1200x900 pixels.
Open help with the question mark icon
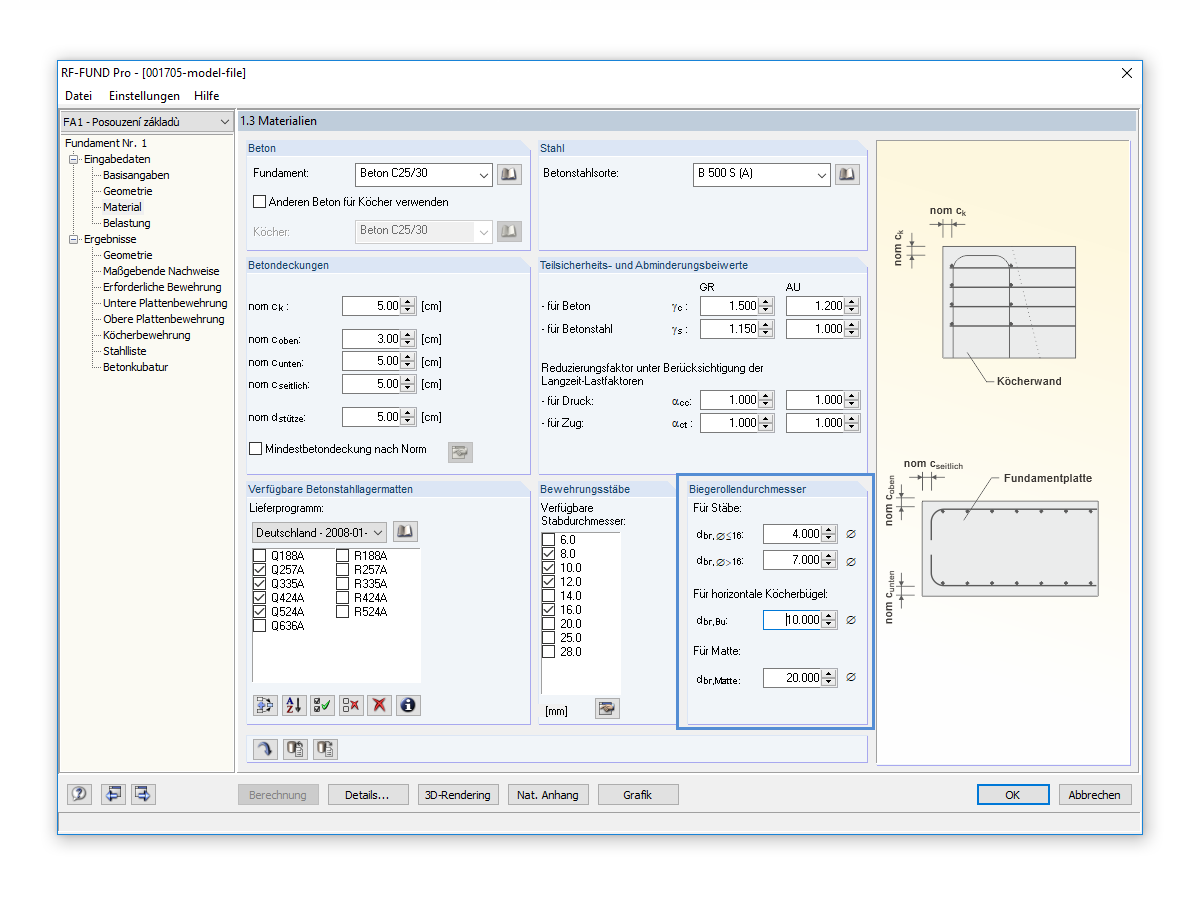coord(80,794)
